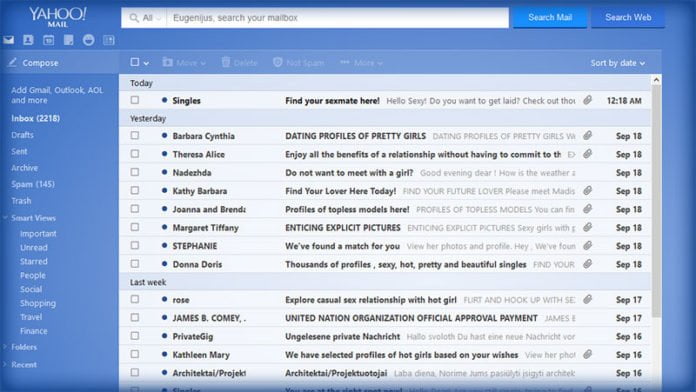
Task: Open the Shopping smart view
Action: click(x=38, y=303)
